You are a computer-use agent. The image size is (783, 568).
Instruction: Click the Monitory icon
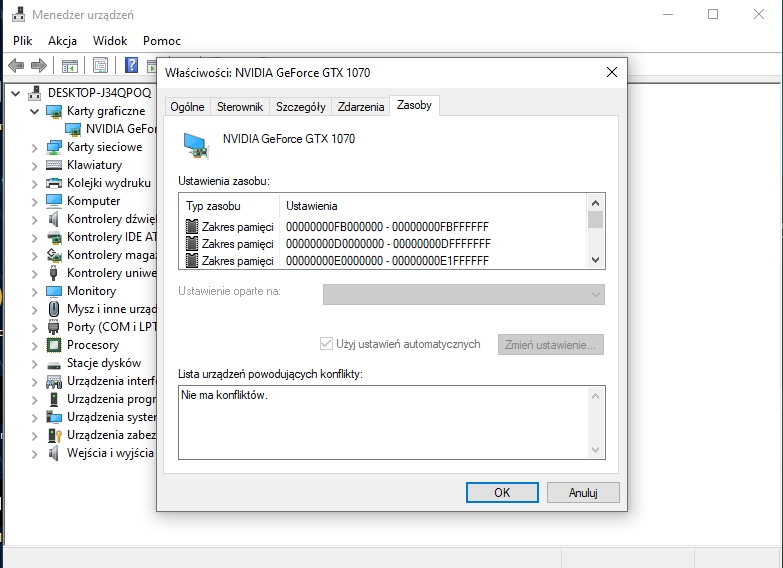pos(53,291)
